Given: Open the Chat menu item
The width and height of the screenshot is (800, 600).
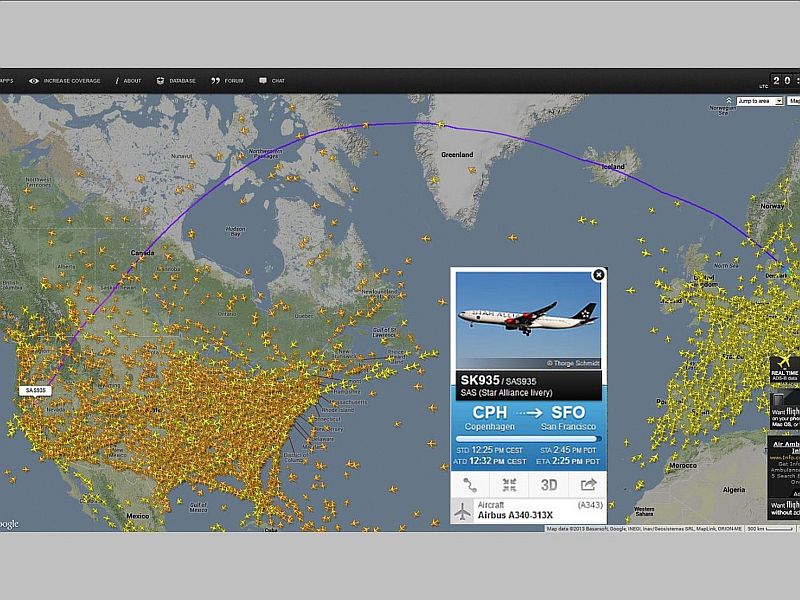Looking at the screenshot, I should (x=272, y=80).
